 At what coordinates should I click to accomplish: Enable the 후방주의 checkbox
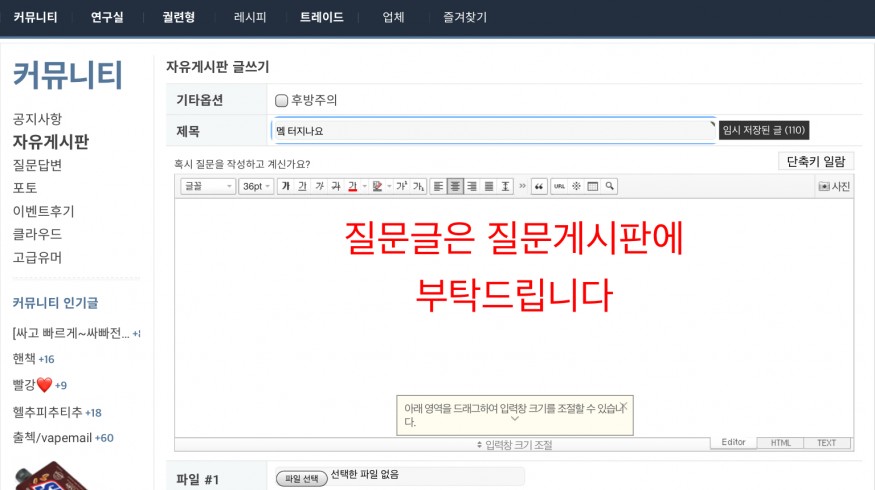(x=282, y=100)
